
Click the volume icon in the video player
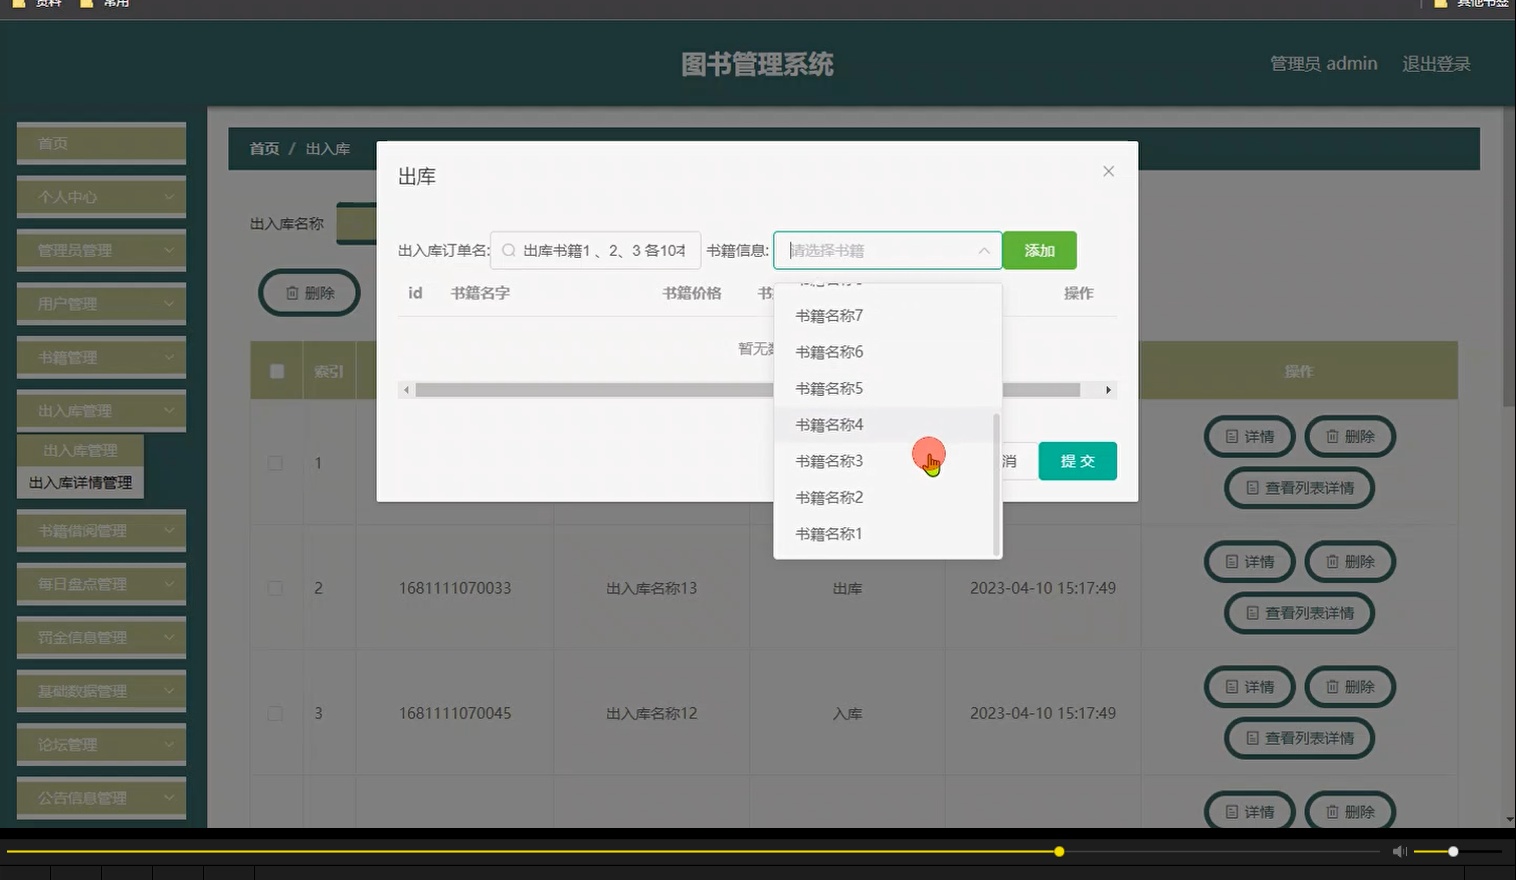[x=1398, y=851]
